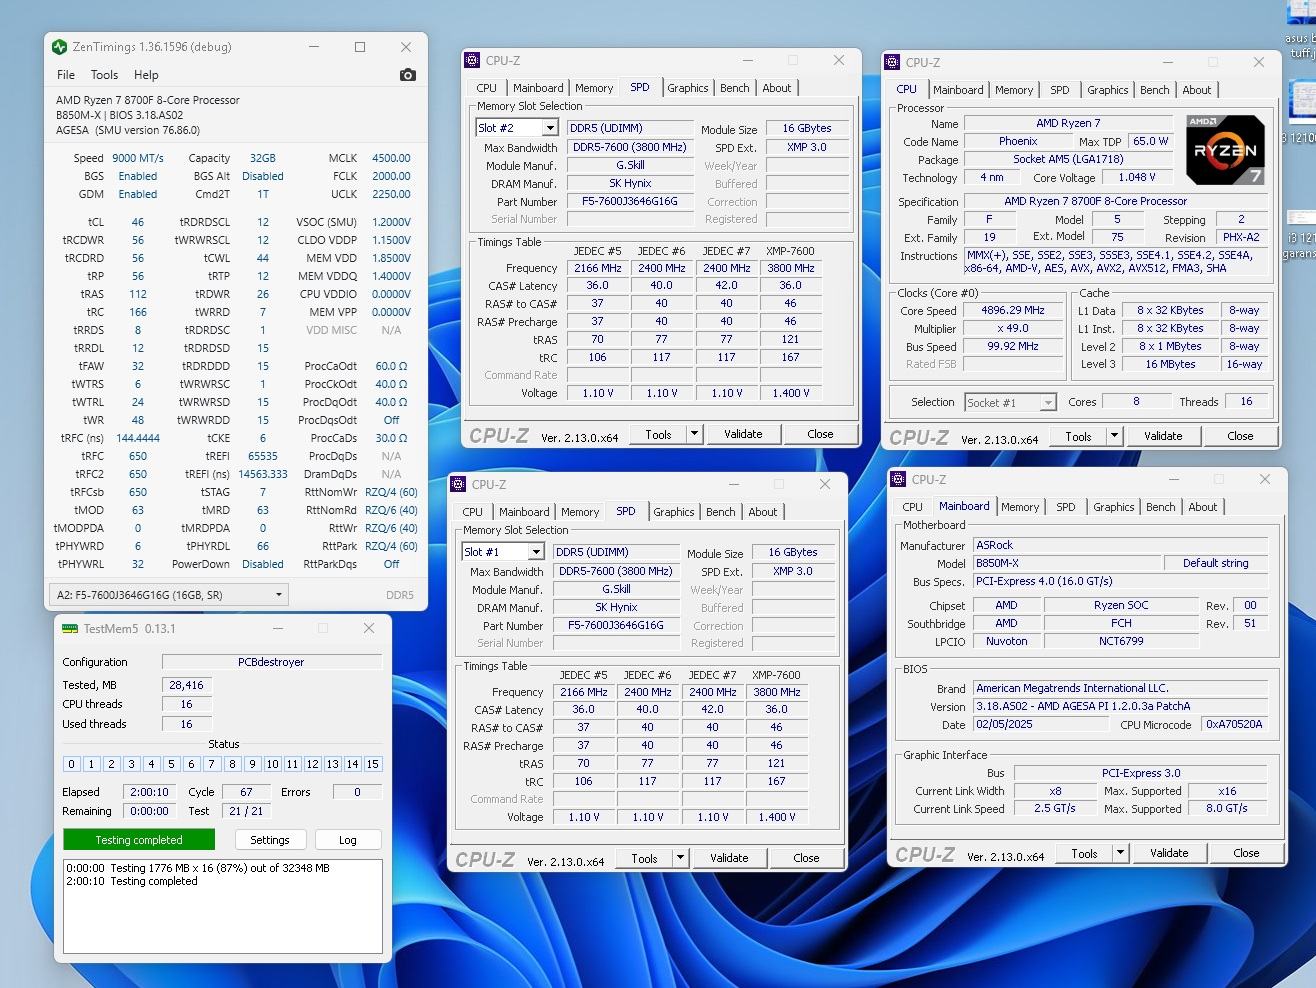This screenshot has height=988, width=1316.
Task: Click the ZenTimings title bar app icon
Action: (60, 47)
